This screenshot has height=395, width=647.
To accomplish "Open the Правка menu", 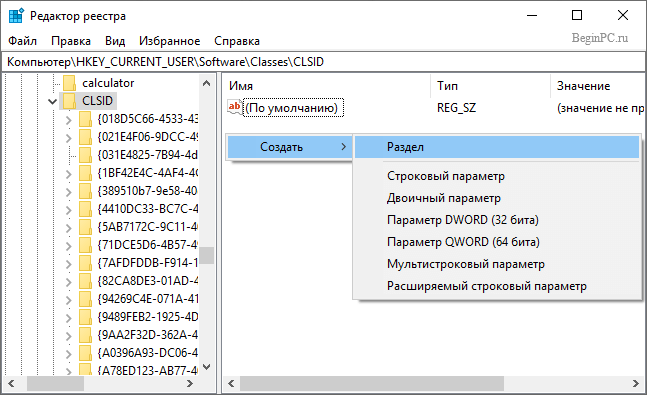I will (71, 41).
